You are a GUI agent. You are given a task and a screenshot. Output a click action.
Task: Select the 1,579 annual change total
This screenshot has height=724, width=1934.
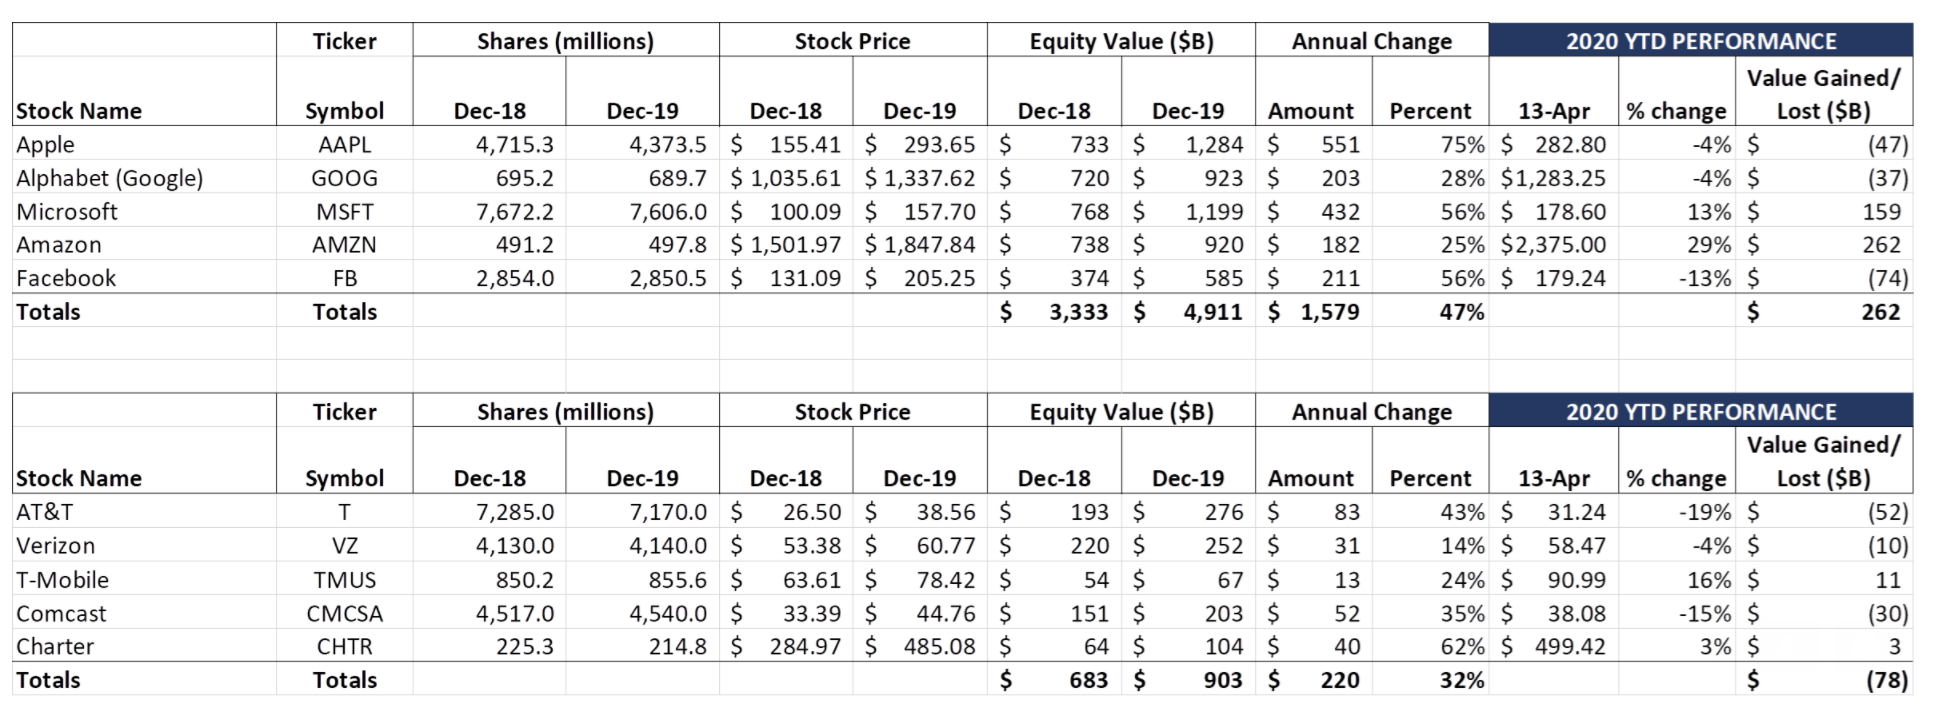point(1329,312)
